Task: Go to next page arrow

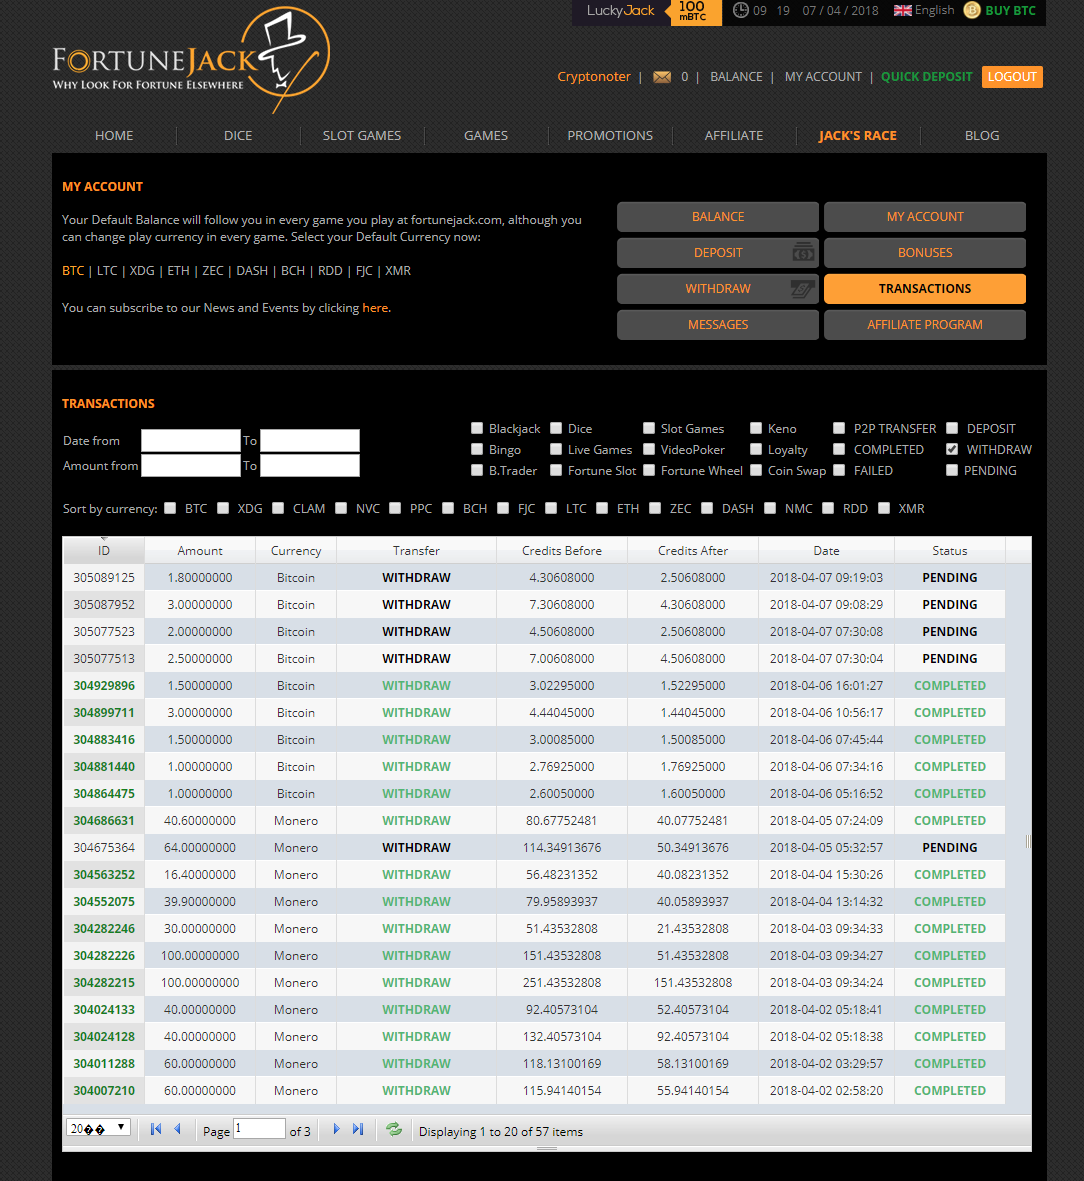Action: point(336,1129)
